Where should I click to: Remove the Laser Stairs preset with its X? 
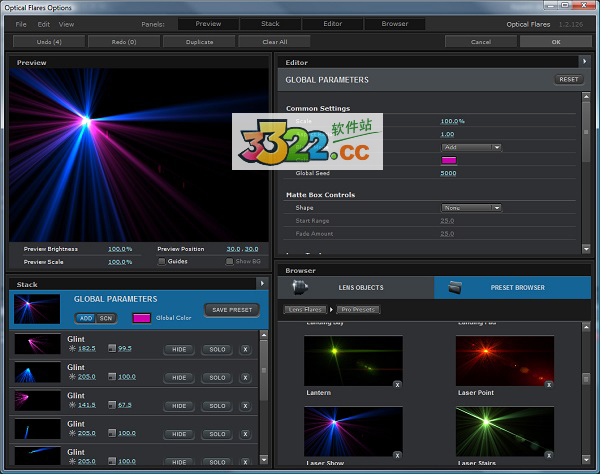[x=549, y=455]
